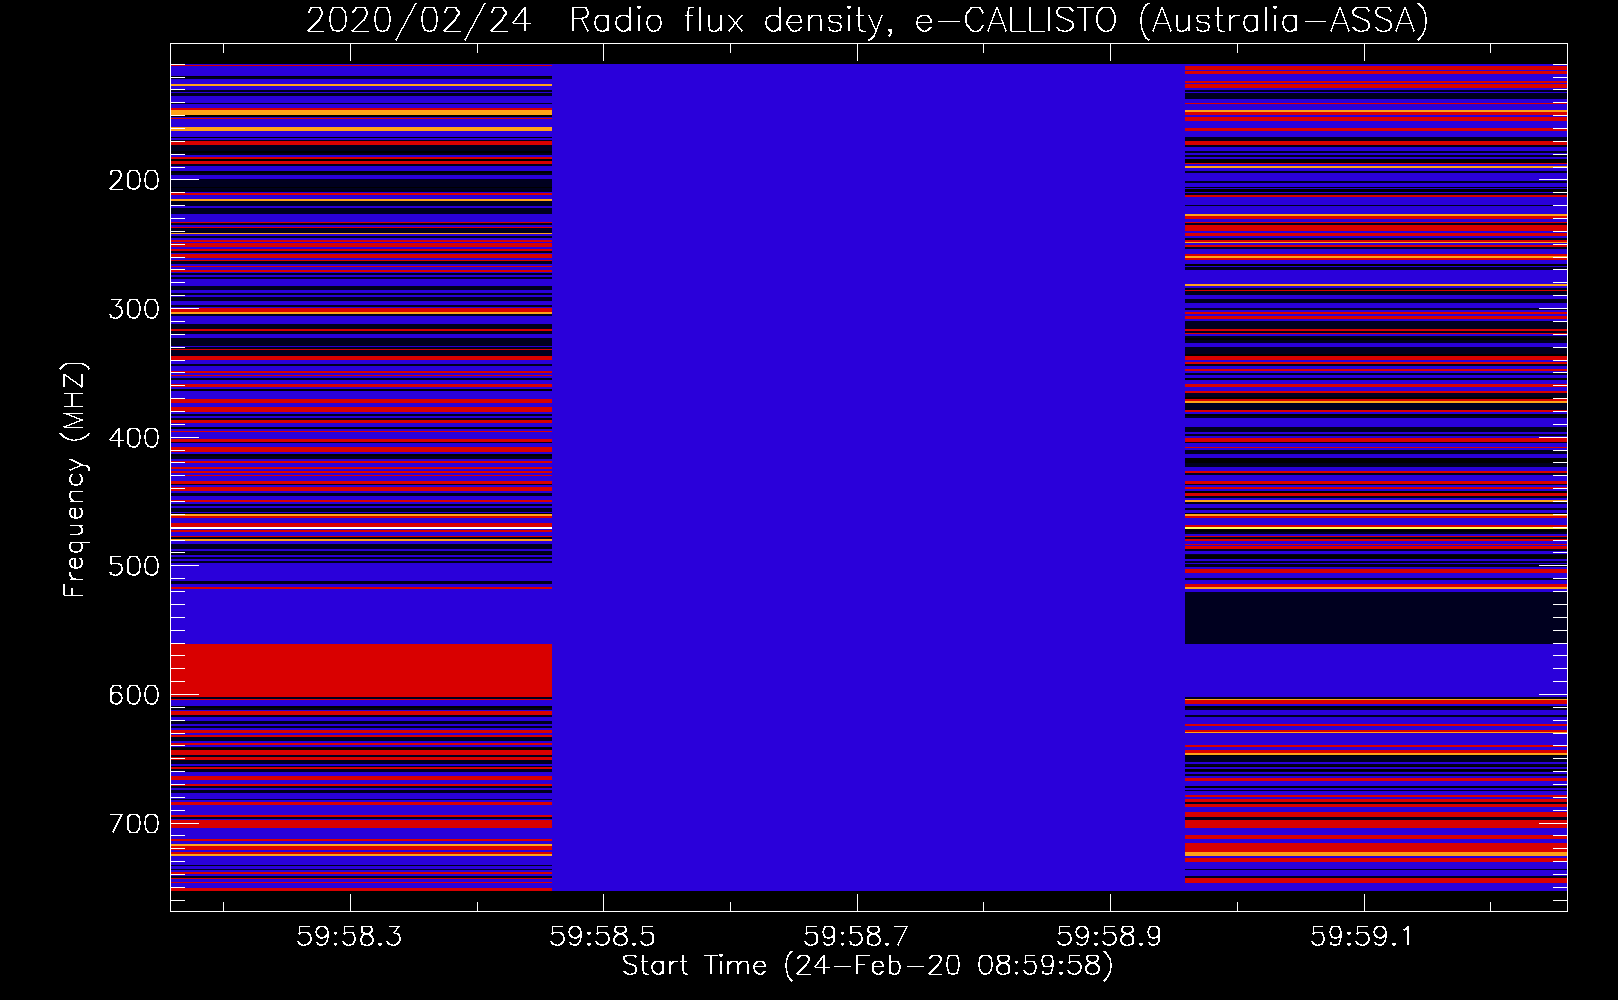Viewport: 1618px width, 1000px height.
Task: Click the 59:59.1 time tick label
Action: 1364,936
